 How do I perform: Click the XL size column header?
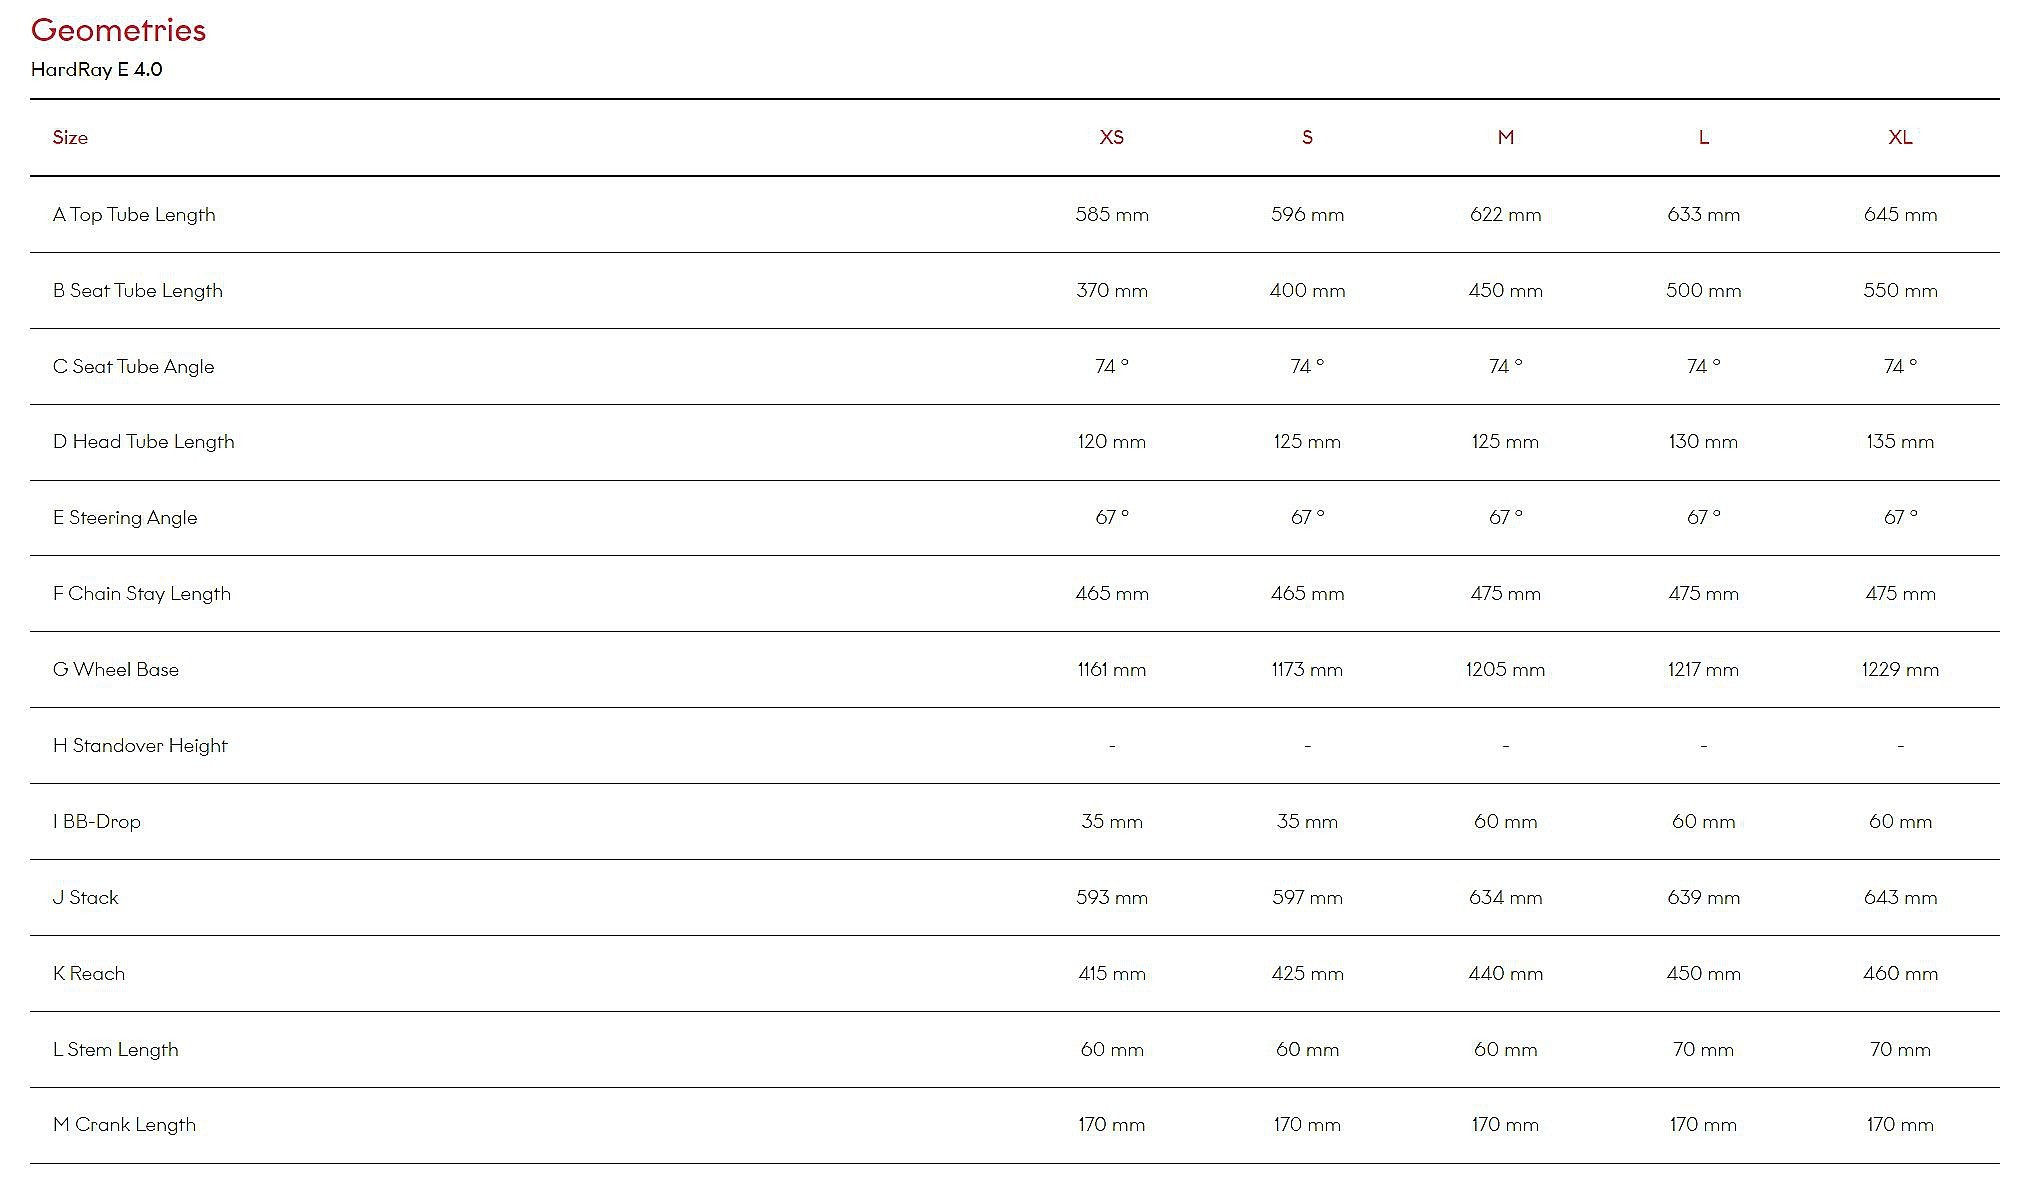[1900, 138]
